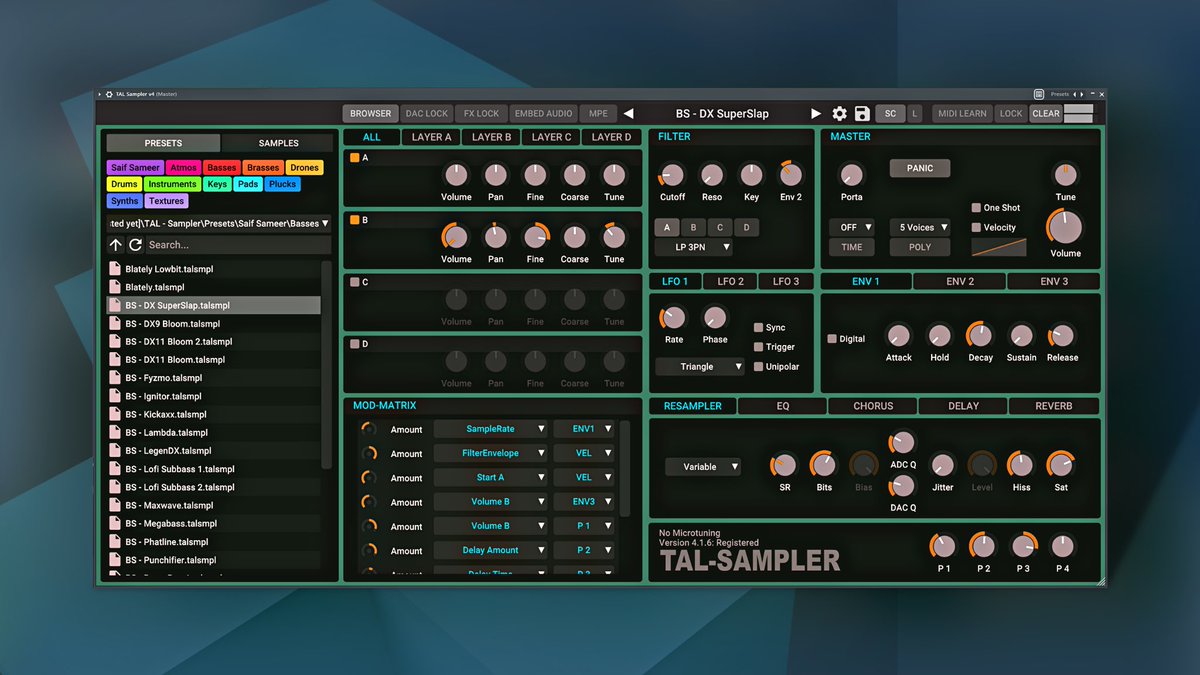The image size is (1200, 675).
Task: Enable layer C checkbox
Action: pos(355,282)
